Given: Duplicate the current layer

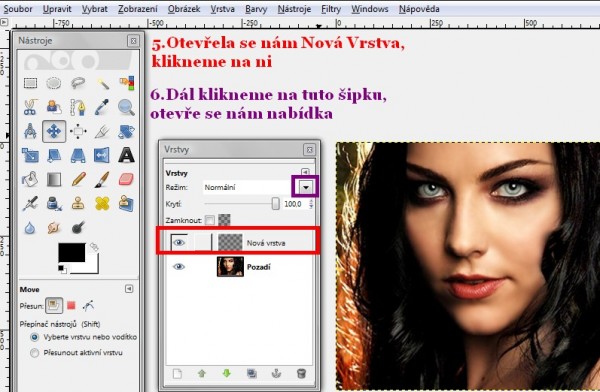Looking at the screenshot, I should pyautogui.click(x=251, y=374).
